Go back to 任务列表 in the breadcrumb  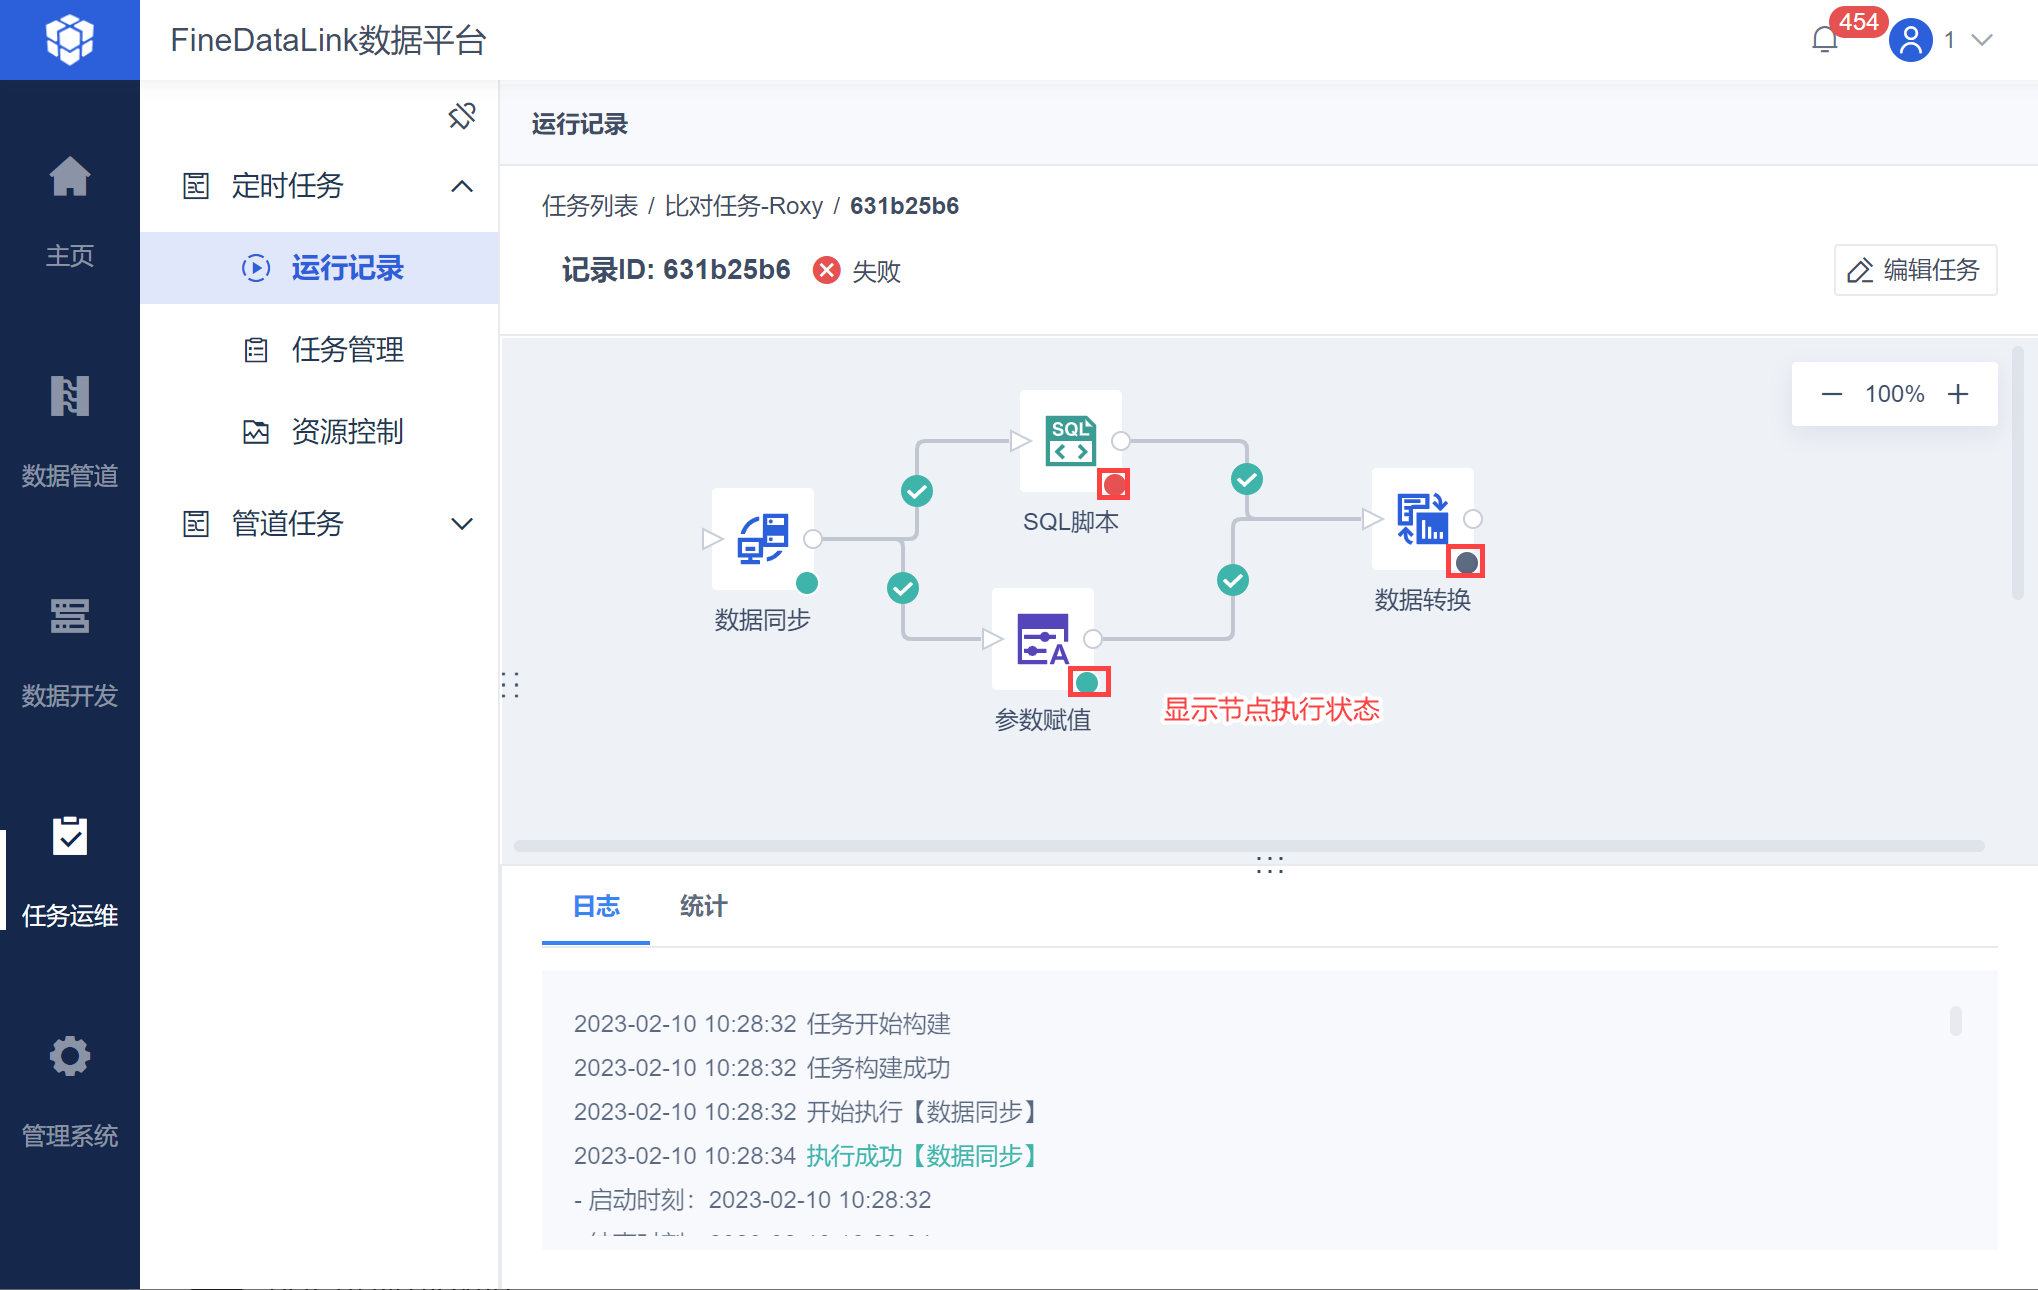click(589, 206)
